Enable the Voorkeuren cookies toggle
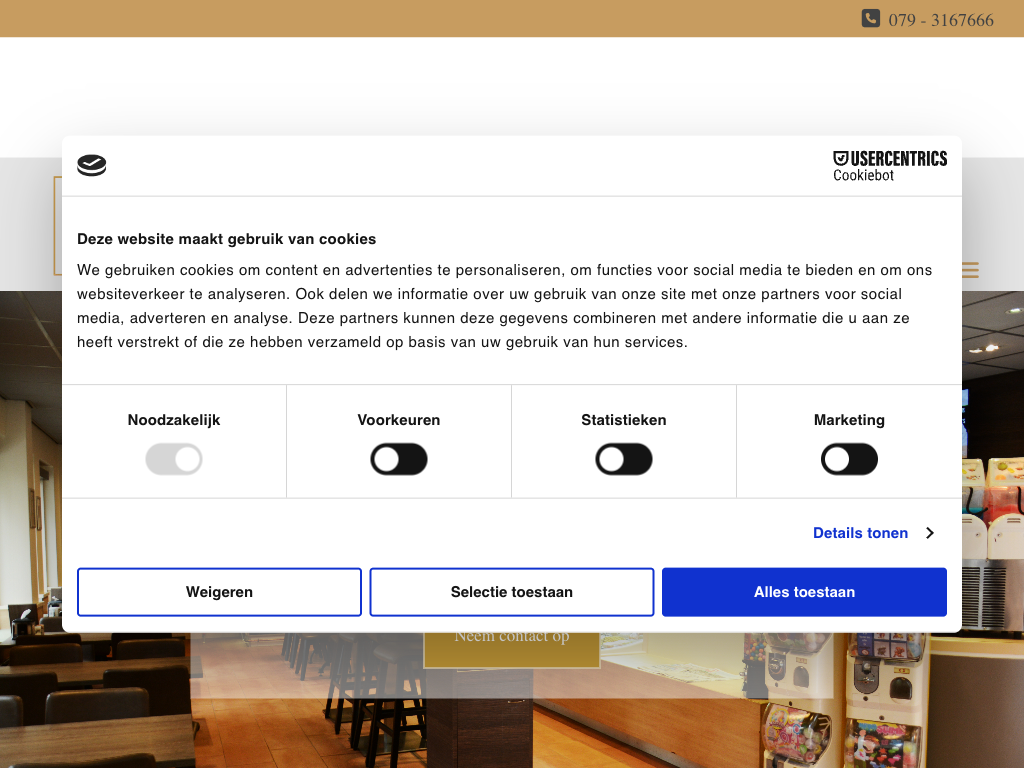This screenshot has height=768, width=1024. click(399, 460)
